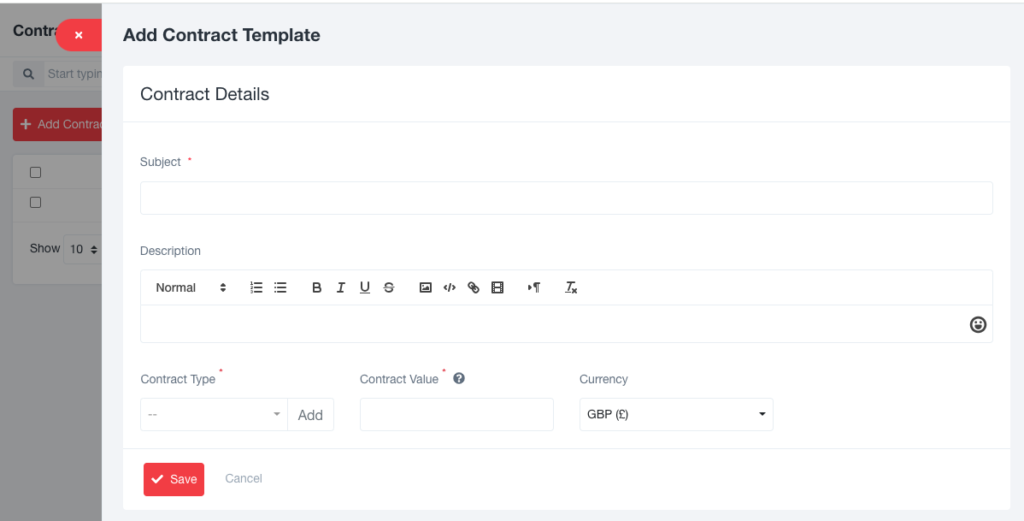Apply underline formatting
Image resolution: width=1024 pixels, height=521 pixels.
click(364, 287)
